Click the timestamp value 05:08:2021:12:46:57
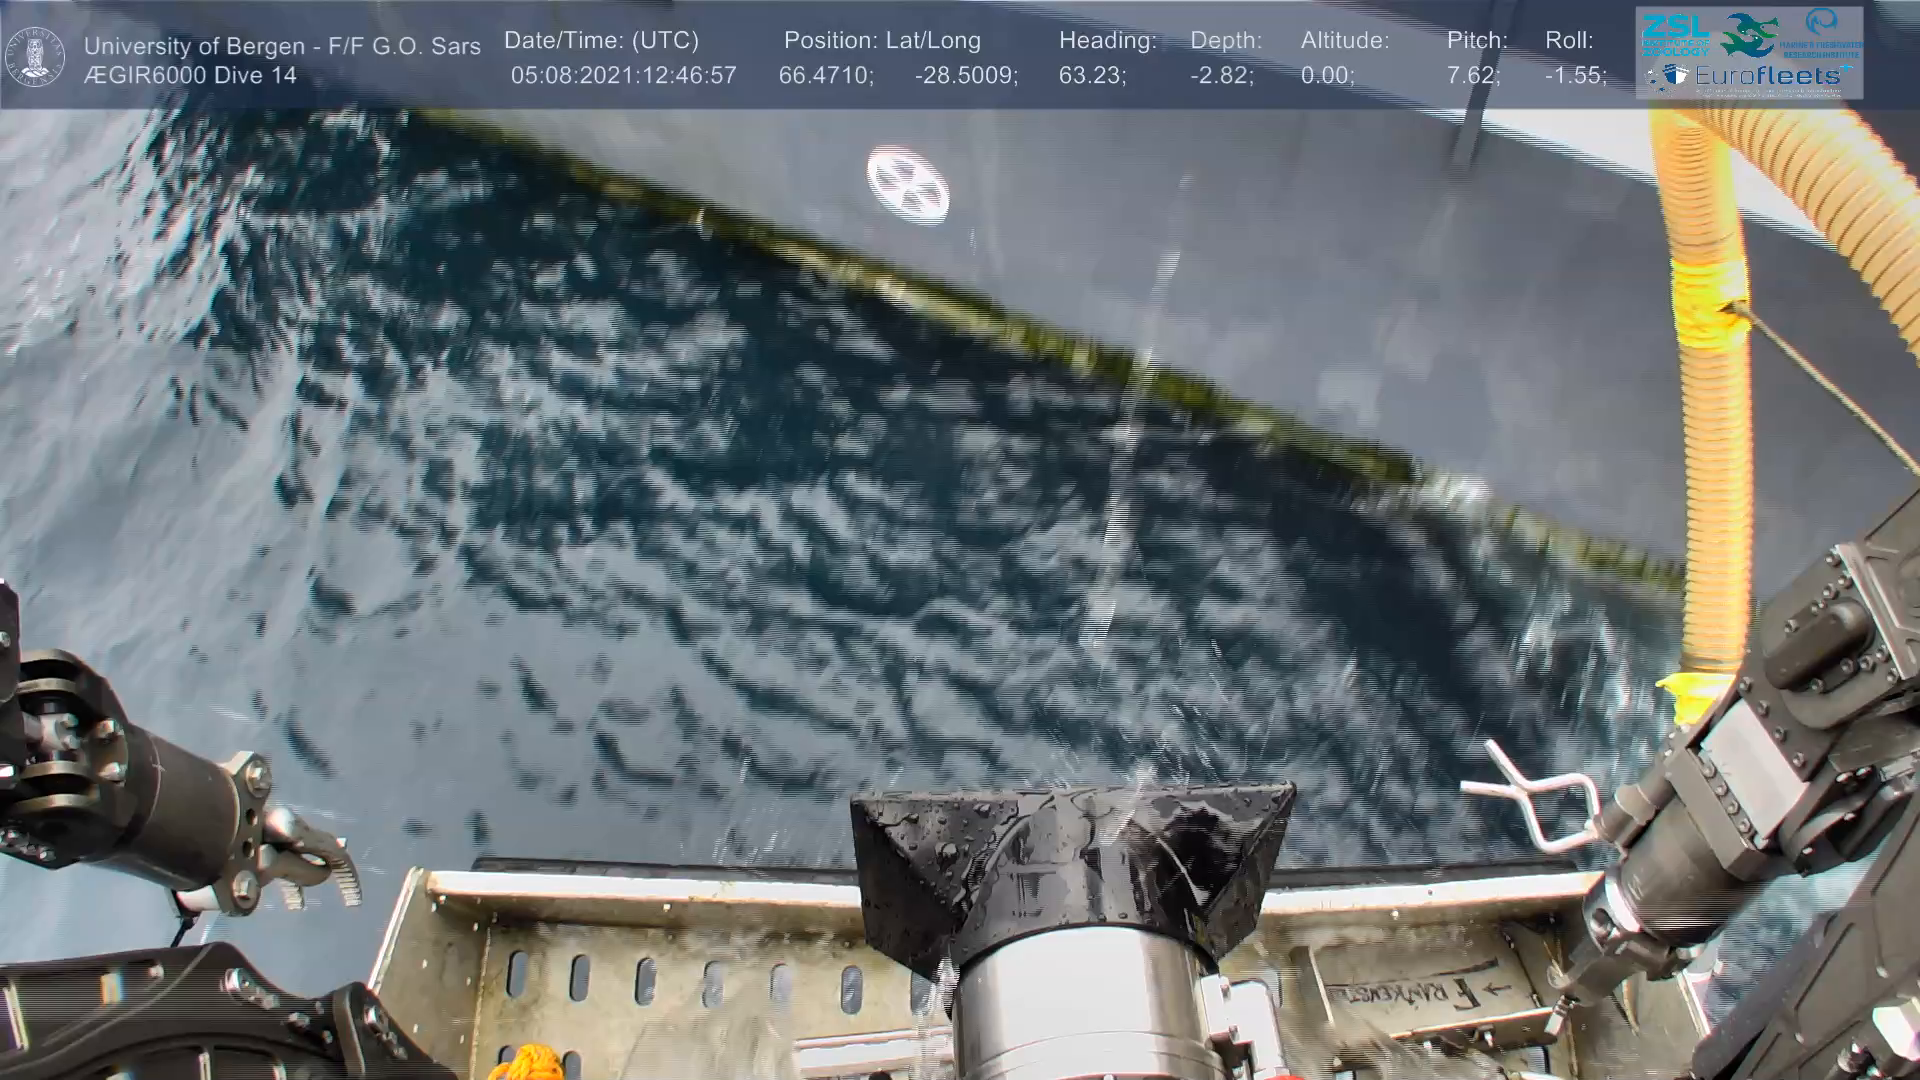 pos(623,76)
